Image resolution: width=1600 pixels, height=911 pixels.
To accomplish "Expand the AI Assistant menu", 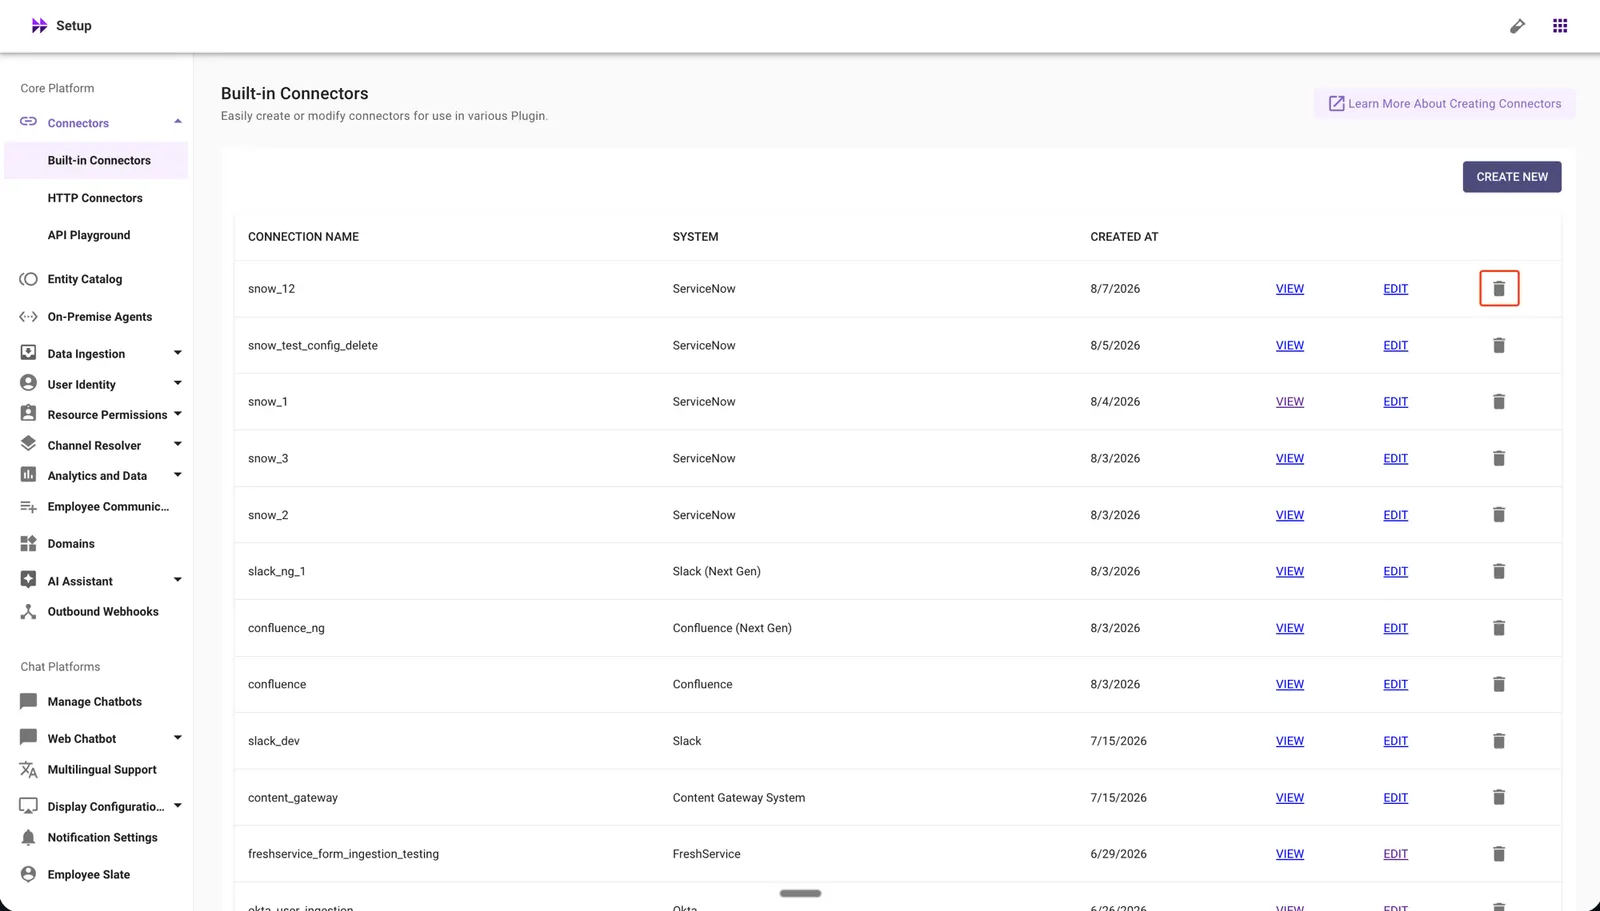I will click(x=177, y=580).
